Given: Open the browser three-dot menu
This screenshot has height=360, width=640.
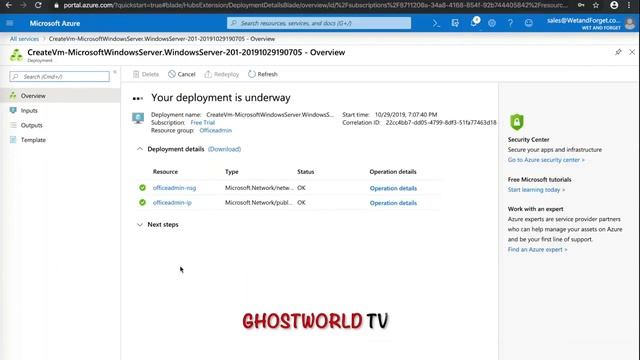Looking at the screenshot, I should click(x=629, y=5).
